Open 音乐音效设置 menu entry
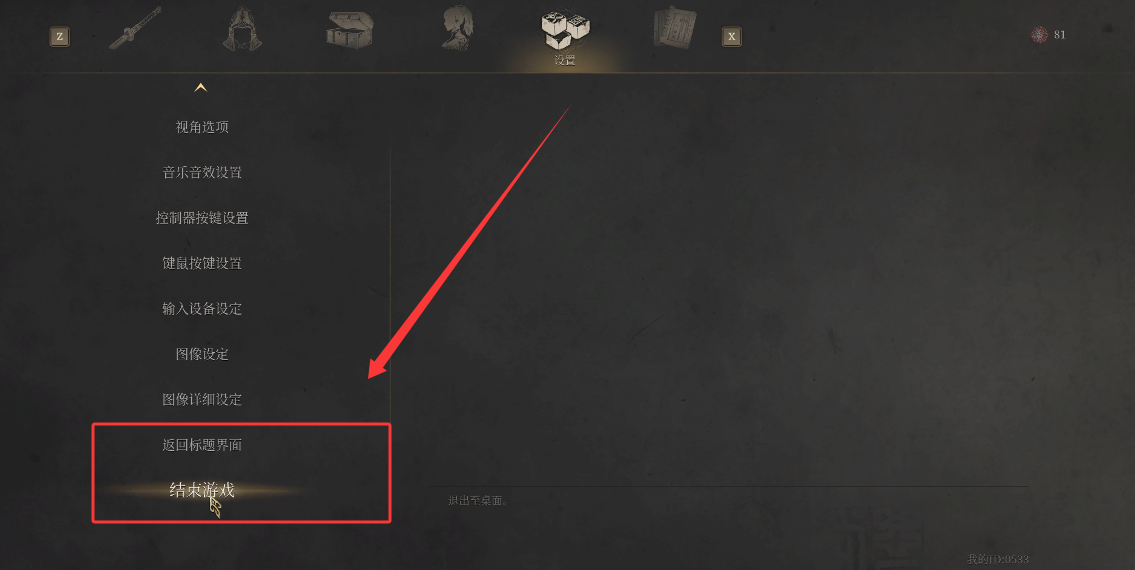This screenshot has width=1135, height=570. tap(202, 172)
